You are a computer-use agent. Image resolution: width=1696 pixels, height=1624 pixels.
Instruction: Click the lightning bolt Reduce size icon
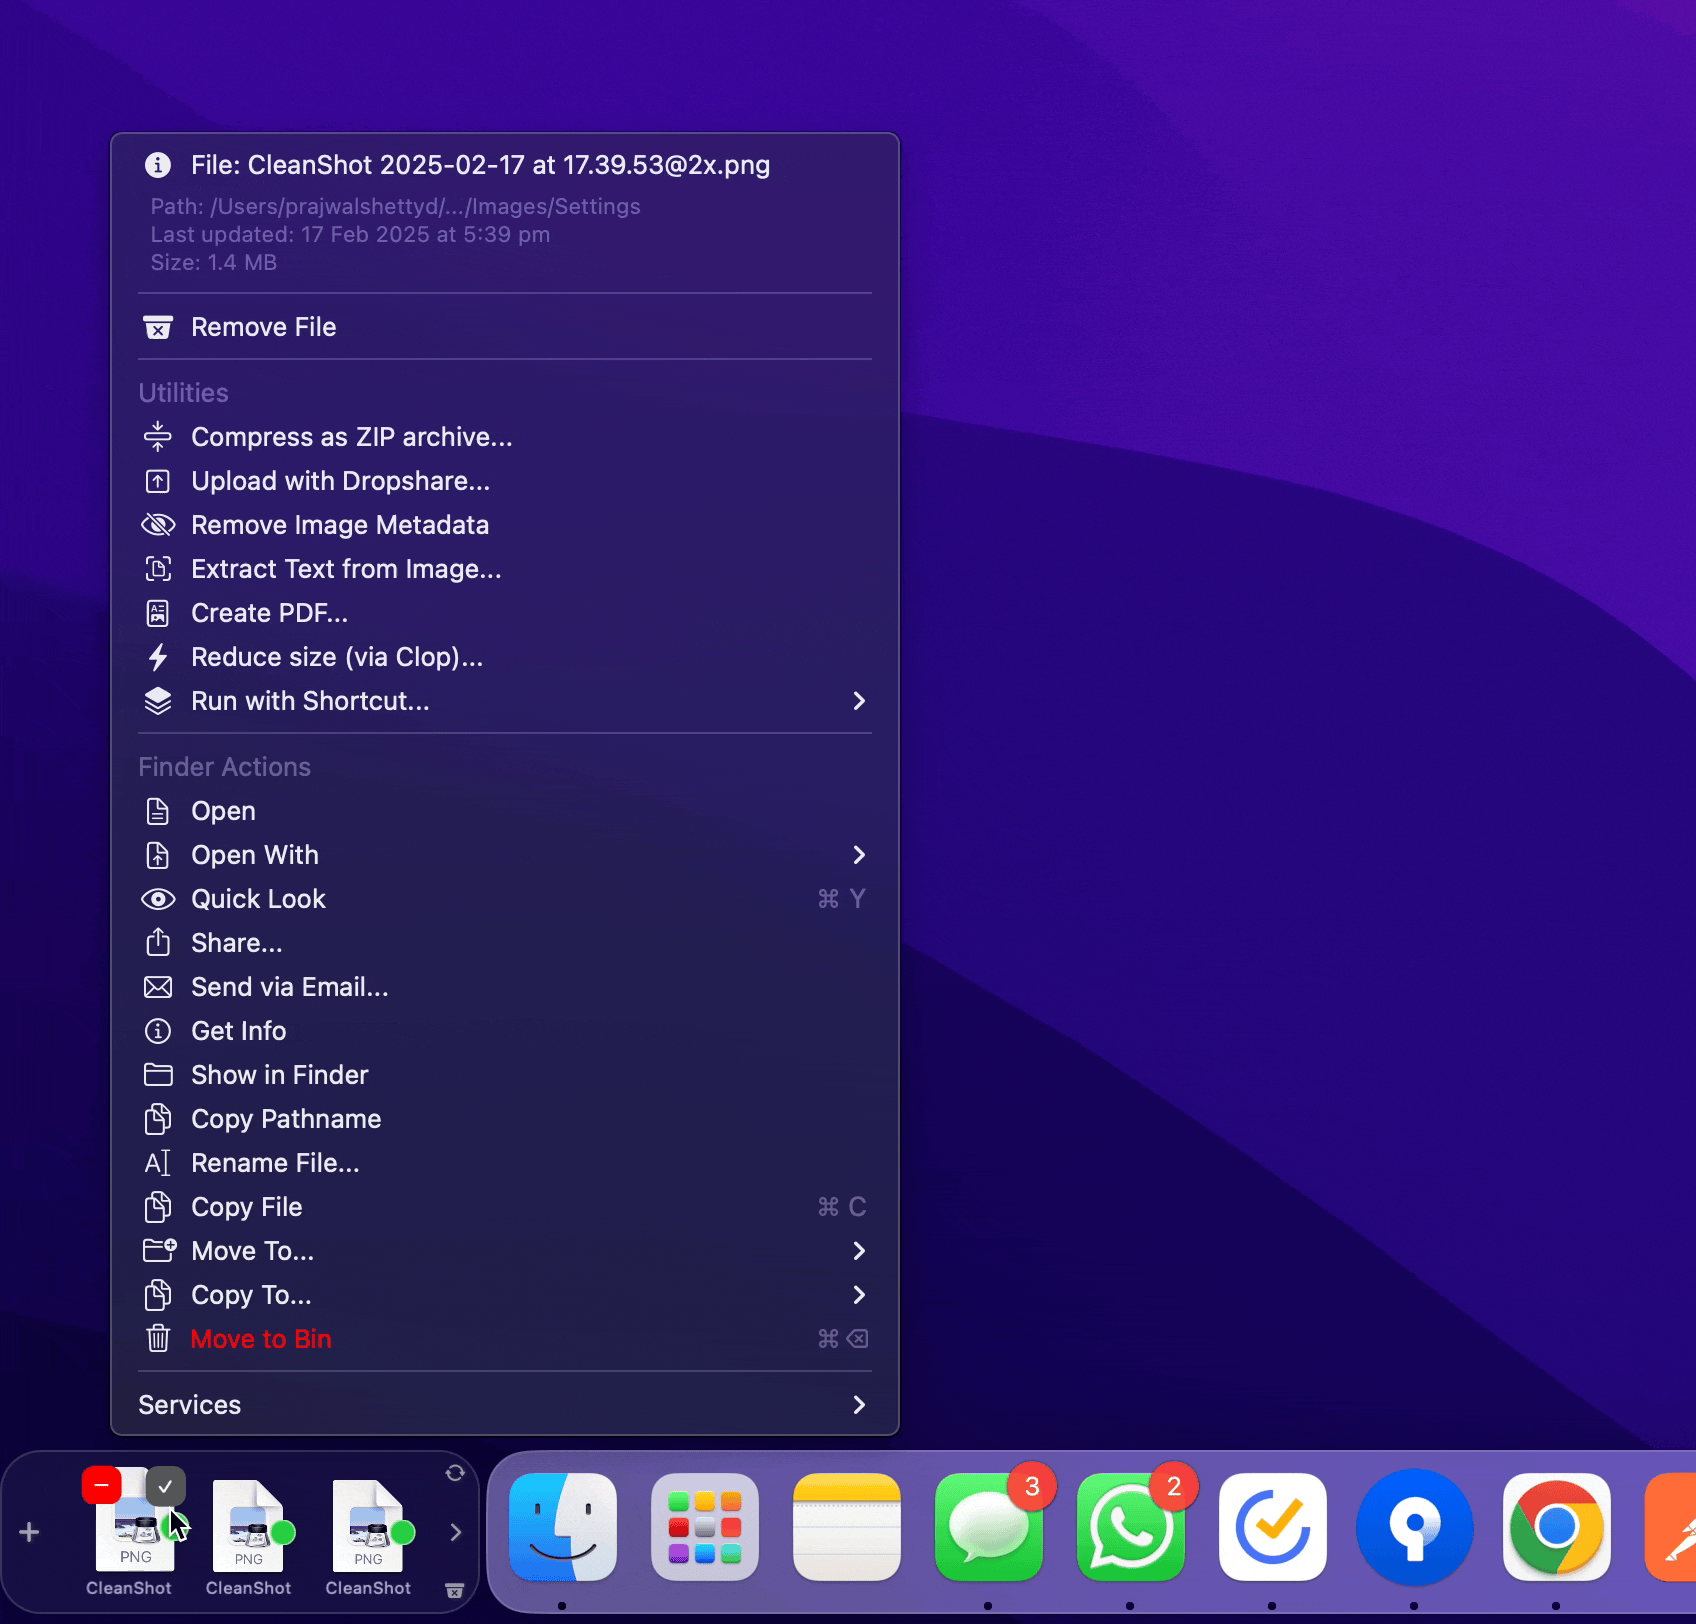click(x=158, y=657)
